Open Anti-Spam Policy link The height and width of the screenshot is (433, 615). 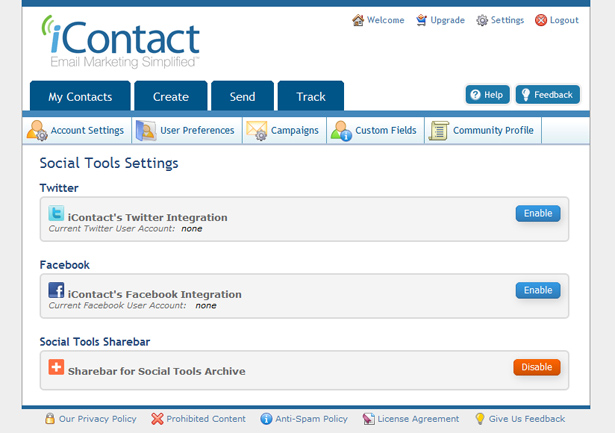(311, 419)
